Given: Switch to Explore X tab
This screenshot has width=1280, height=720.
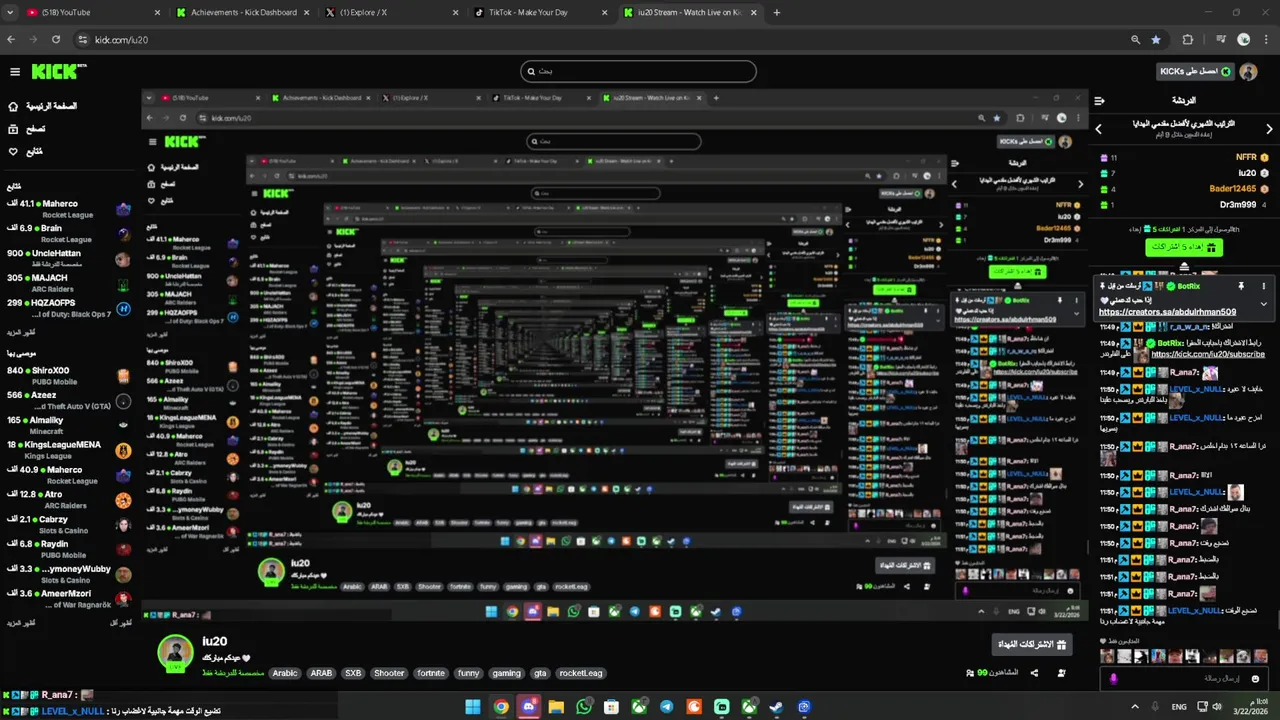Looking at the screenshot, I should 390,12.
